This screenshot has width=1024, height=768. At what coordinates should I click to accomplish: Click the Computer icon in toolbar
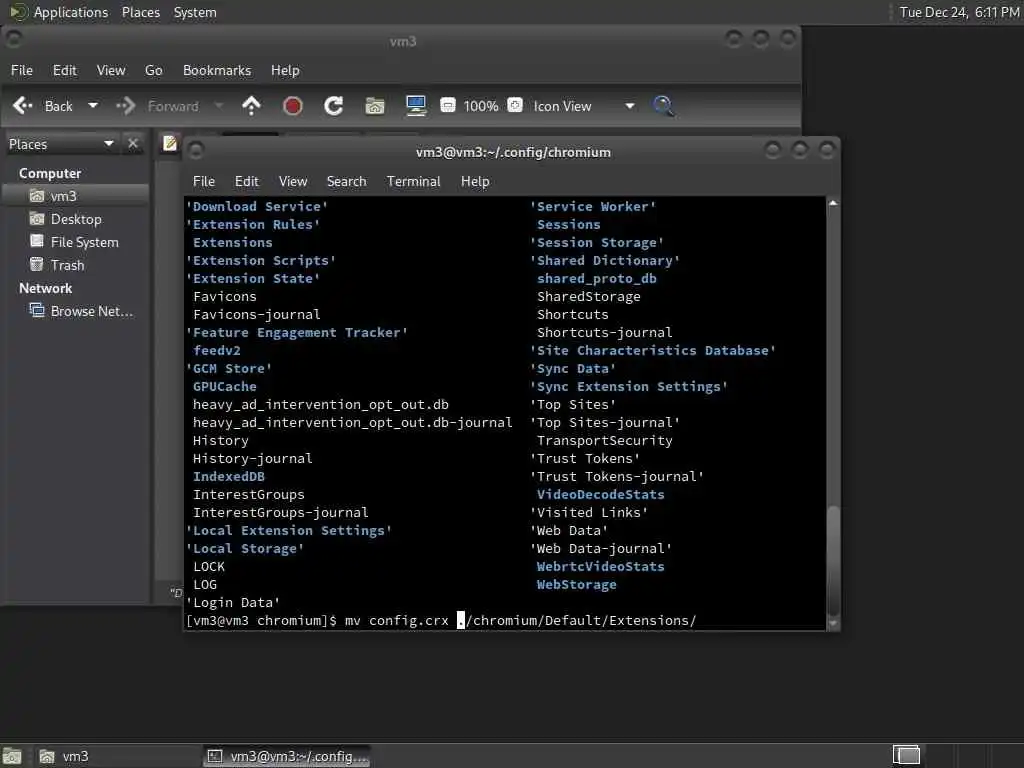[x=416, y=106]
